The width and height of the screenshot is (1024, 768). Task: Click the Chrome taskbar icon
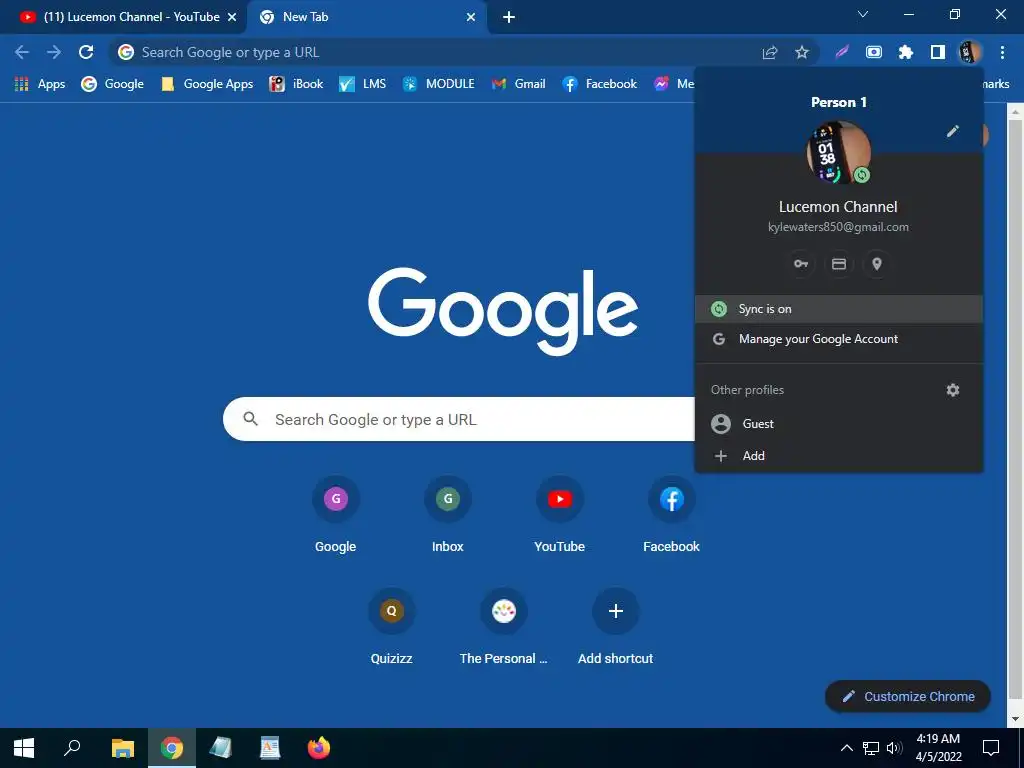tap(172, 748)
